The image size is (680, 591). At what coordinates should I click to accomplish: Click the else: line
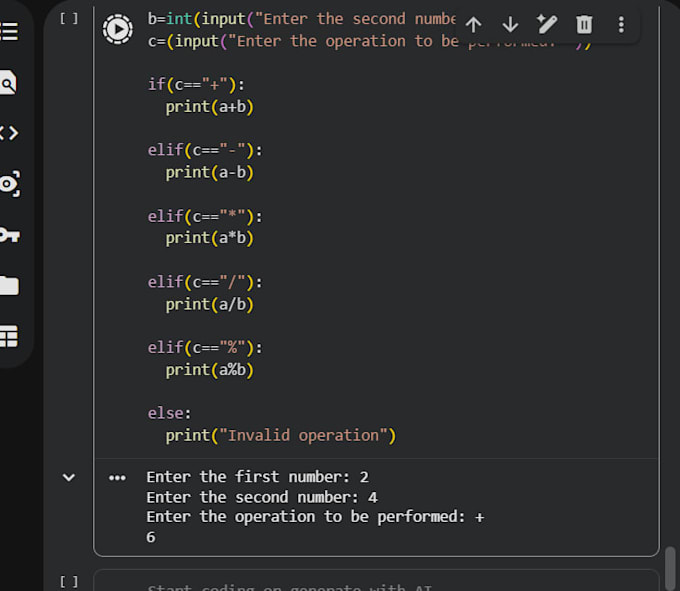[169, 413]
